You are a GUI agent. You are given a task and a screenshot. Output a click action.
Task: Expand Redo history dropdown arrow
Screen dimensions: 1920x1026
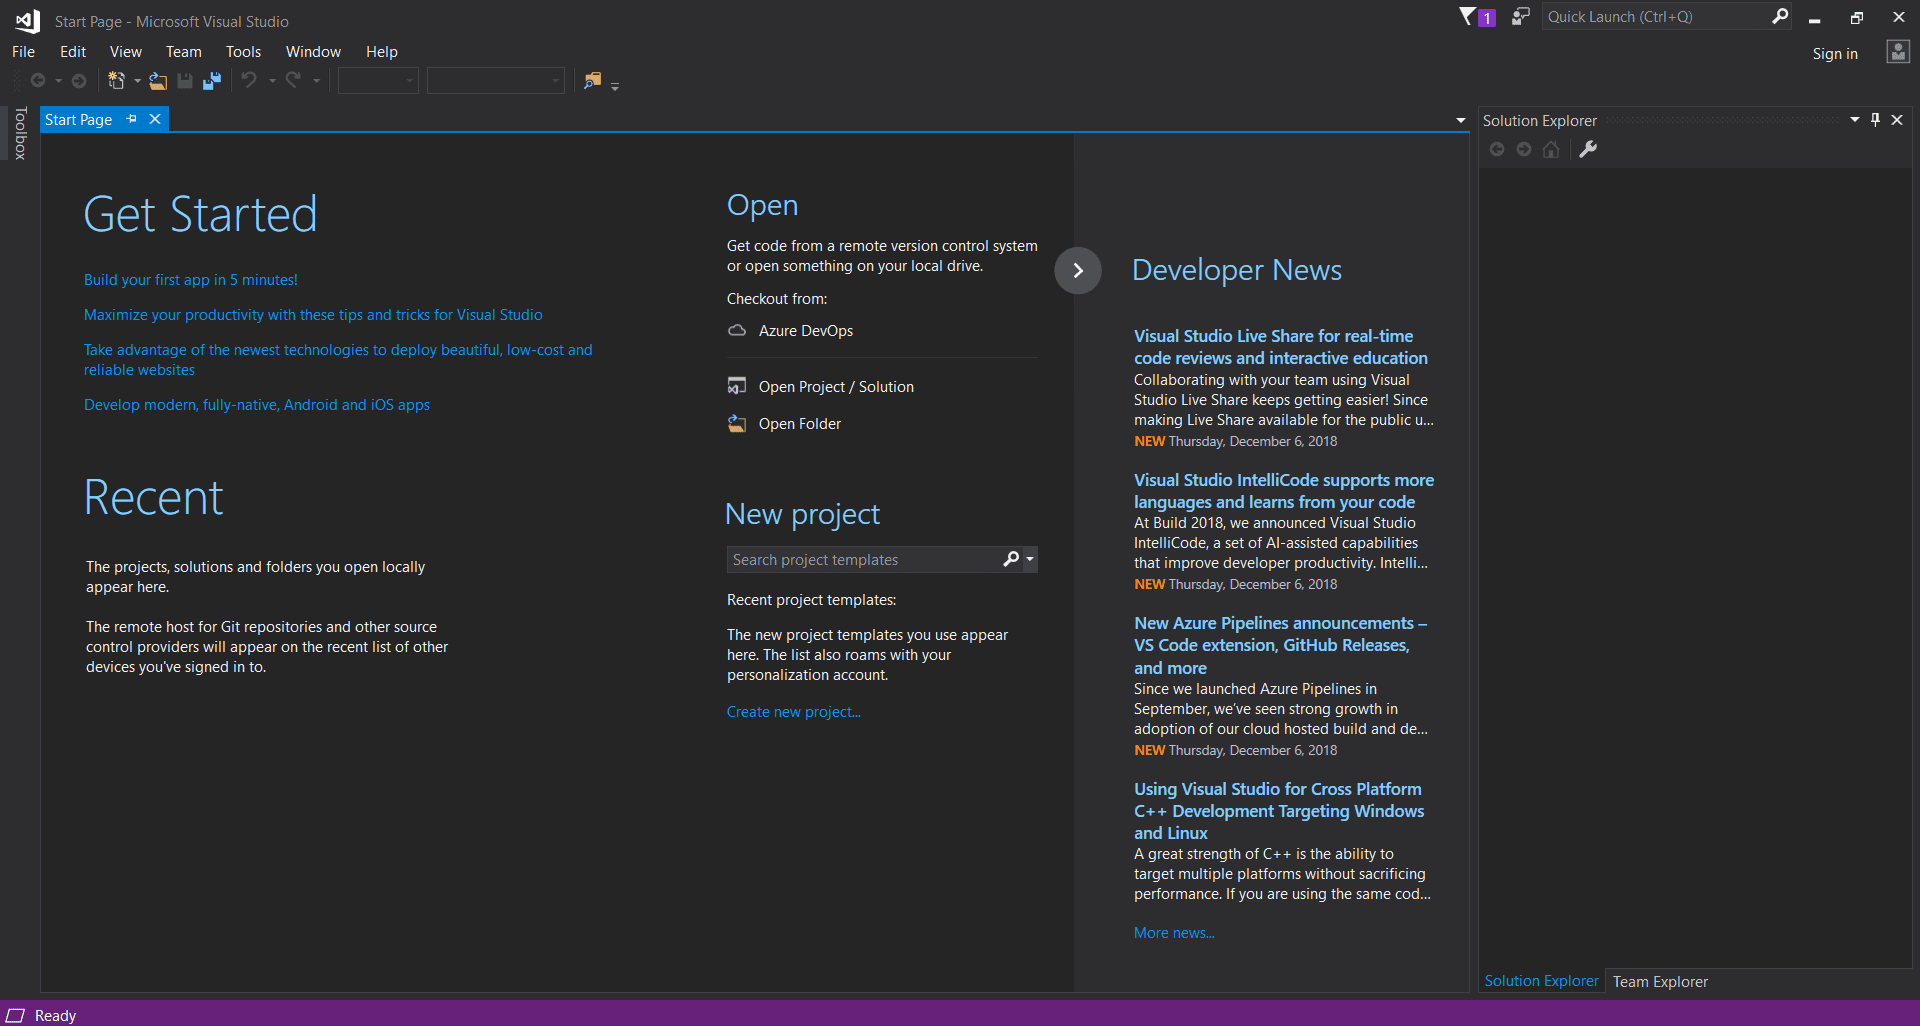(316, 81)
